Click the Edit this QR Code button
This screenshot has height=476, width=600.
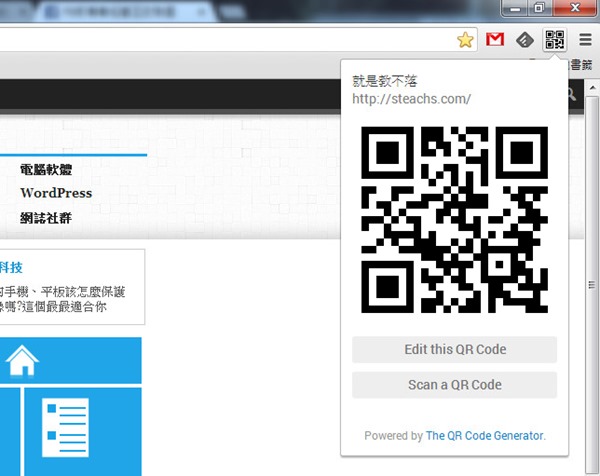pos(455,349)
